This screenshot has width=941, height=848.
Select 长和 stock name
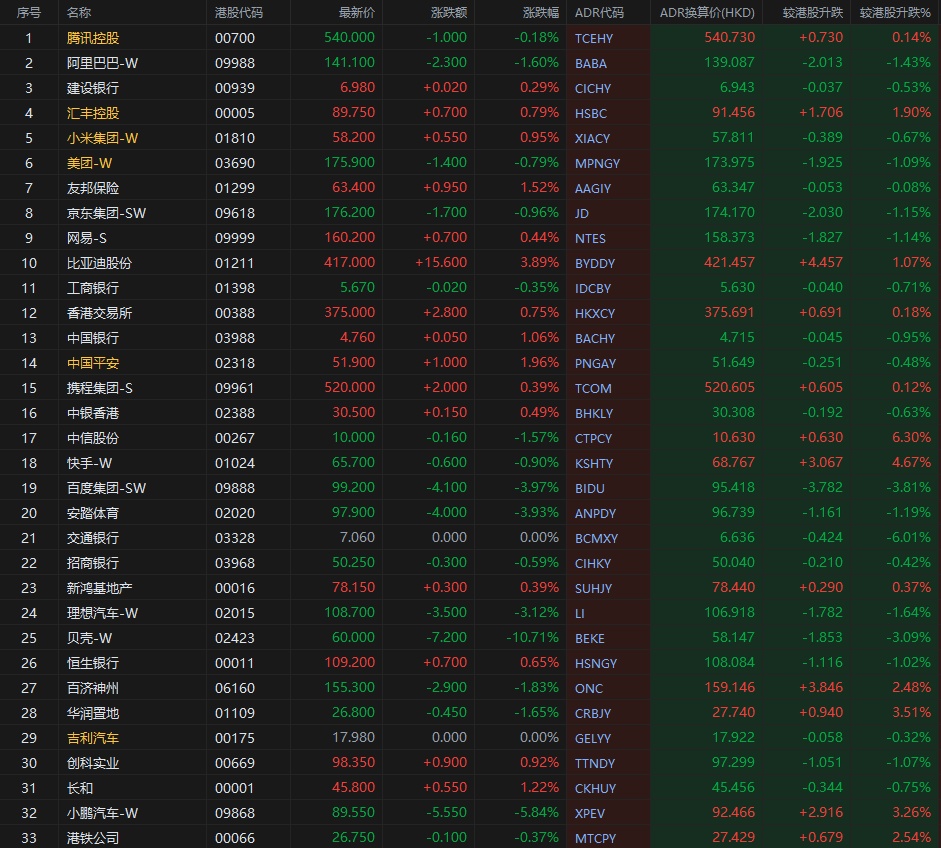point(80,788)
